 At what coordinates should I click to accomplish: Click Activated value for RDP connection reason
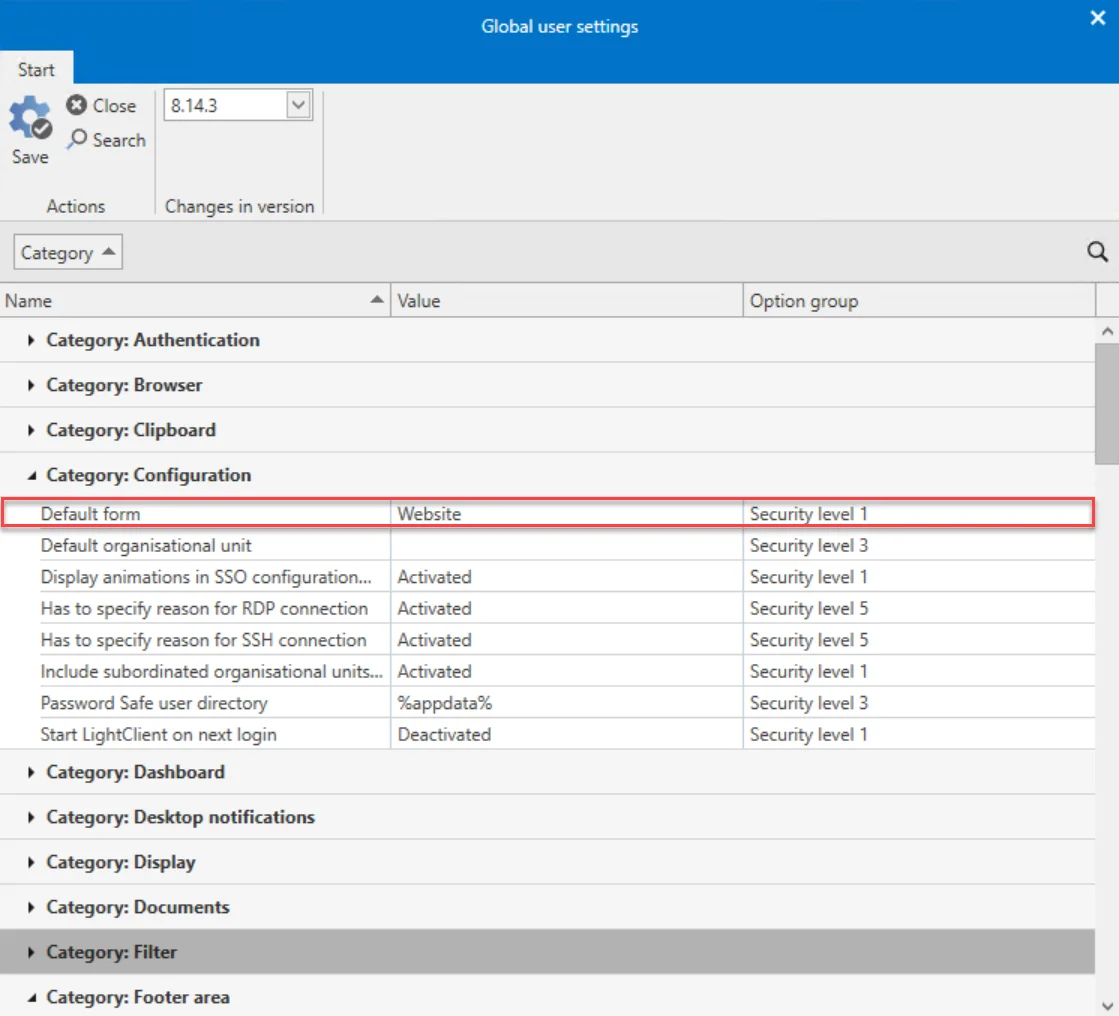click(x=434, y=609)
